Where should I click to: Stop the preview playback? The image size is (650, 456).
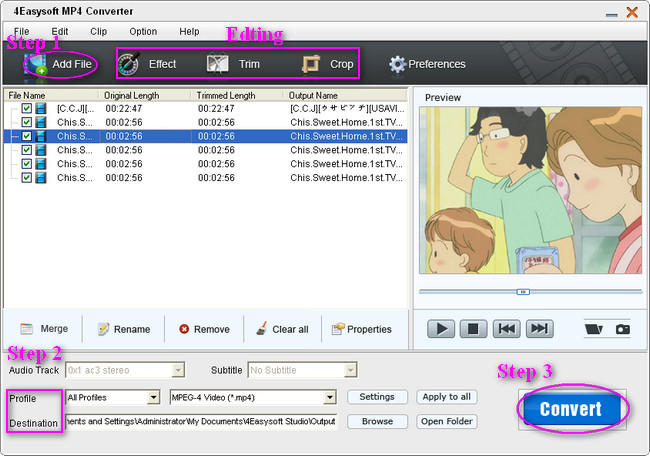click(x=473, y=329)
